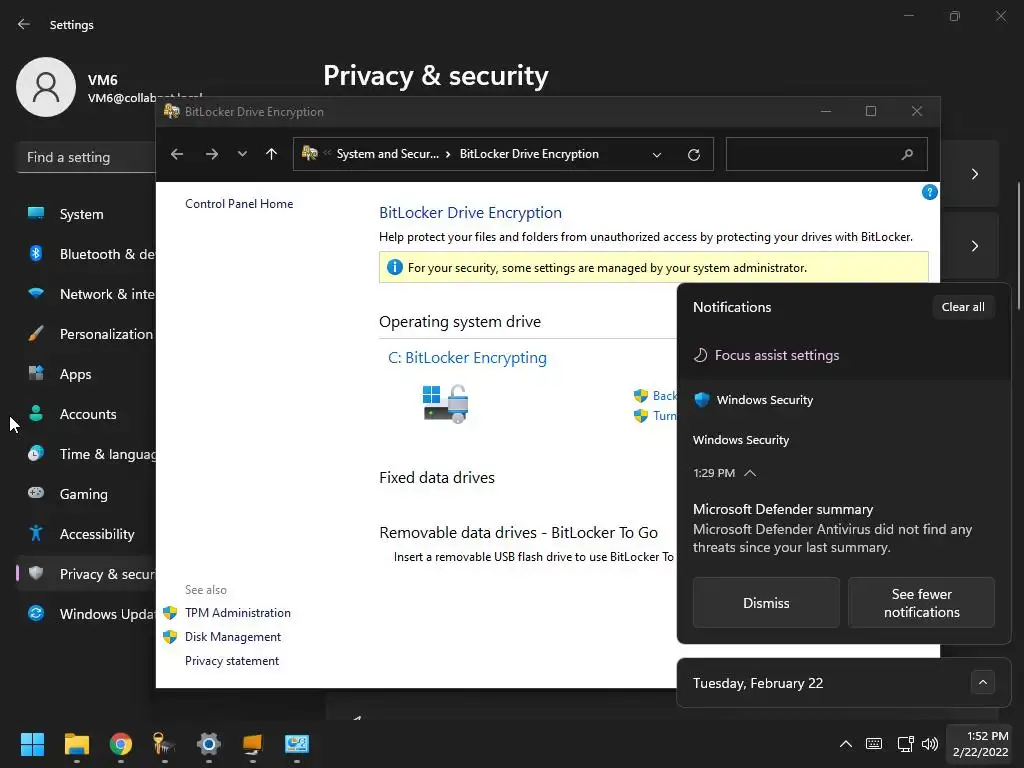
Task: Open Windows Start menu
Action: tap(32, 744)
